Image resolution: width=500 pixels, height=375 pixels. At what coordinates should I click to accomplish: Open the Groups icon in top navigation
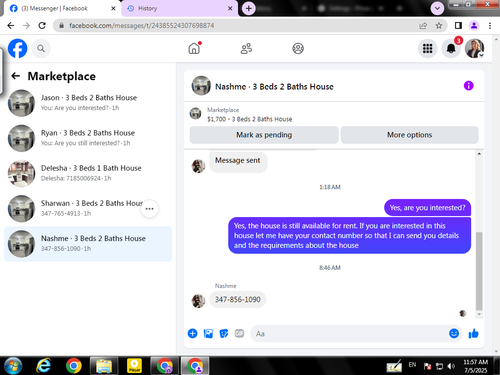[298, 49]
